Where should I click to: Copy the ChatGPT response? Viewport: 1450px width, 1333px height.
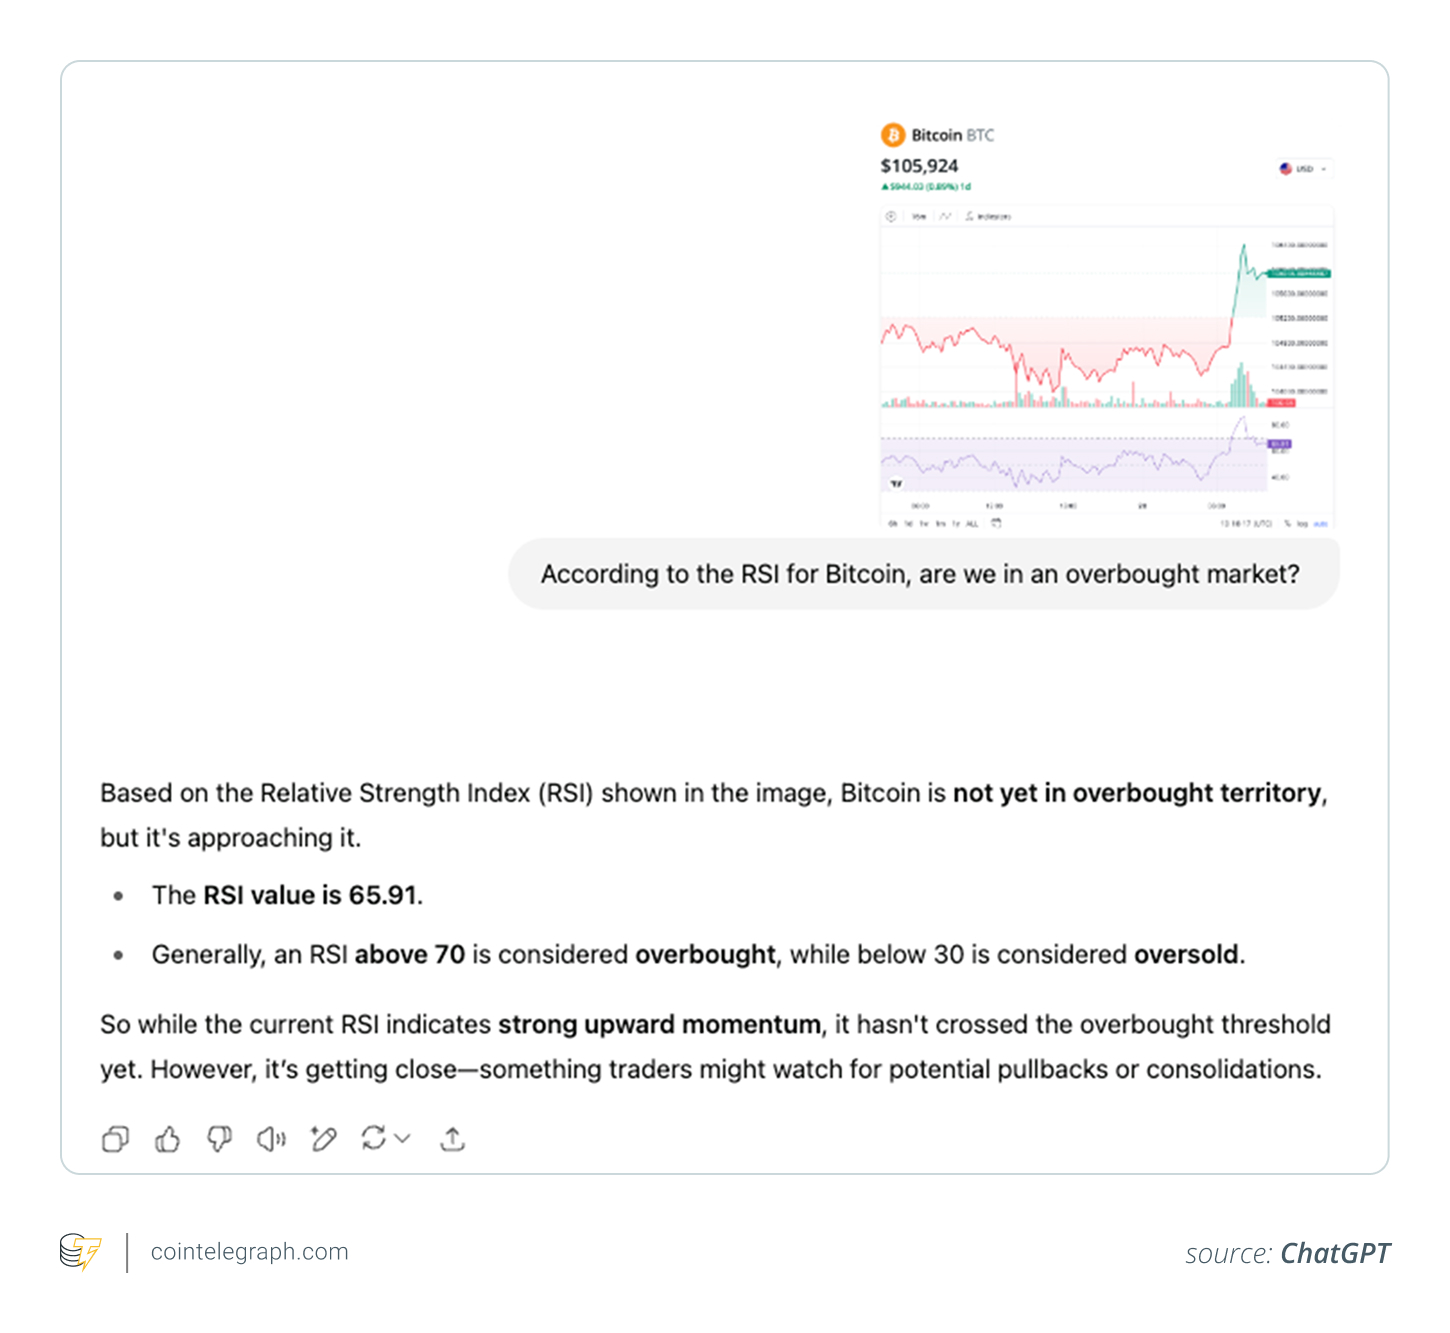[x=115, y=1138]
